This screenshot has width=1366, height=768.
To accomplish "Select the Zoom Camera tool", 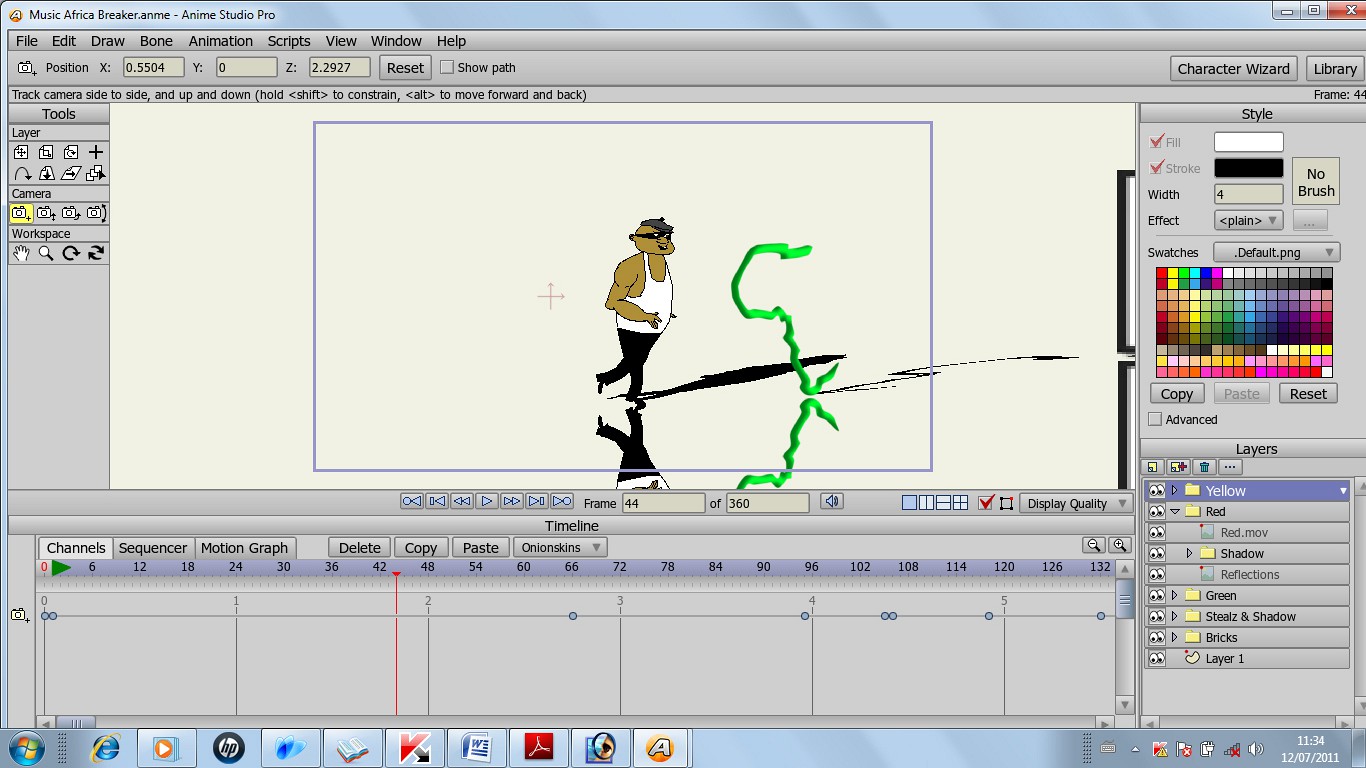I will tap(46, 213).
